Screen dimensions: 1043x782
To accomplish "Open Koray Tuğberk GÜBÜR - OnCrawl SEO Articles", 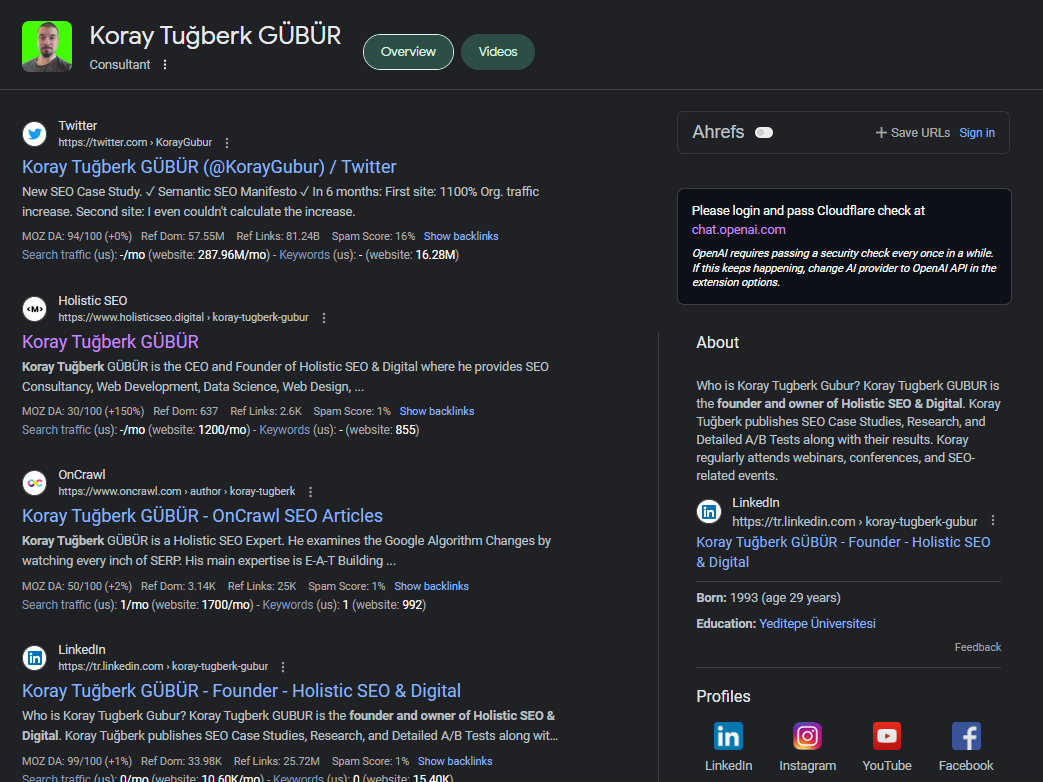I will (x=202, y=516).
